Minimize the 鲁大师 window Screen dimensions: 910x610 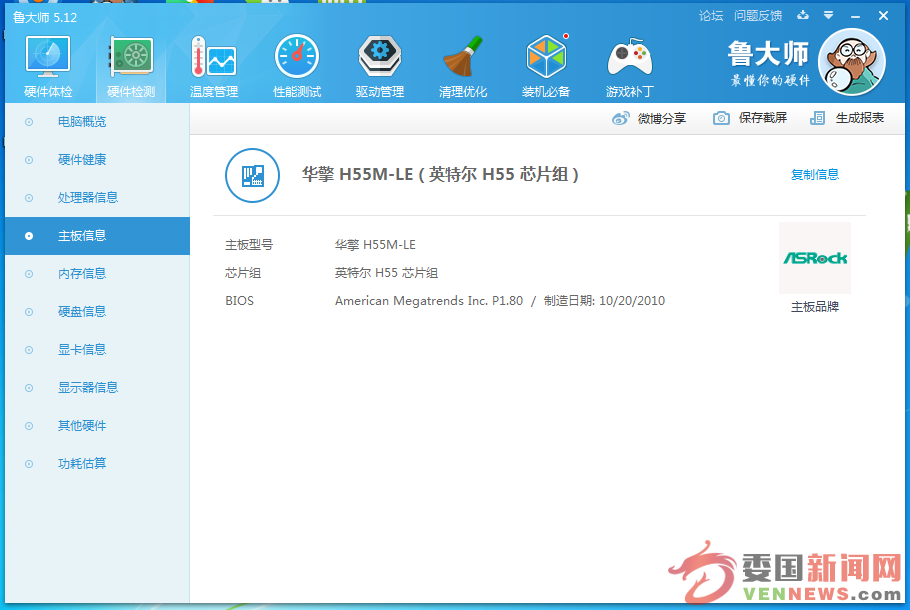855,16
